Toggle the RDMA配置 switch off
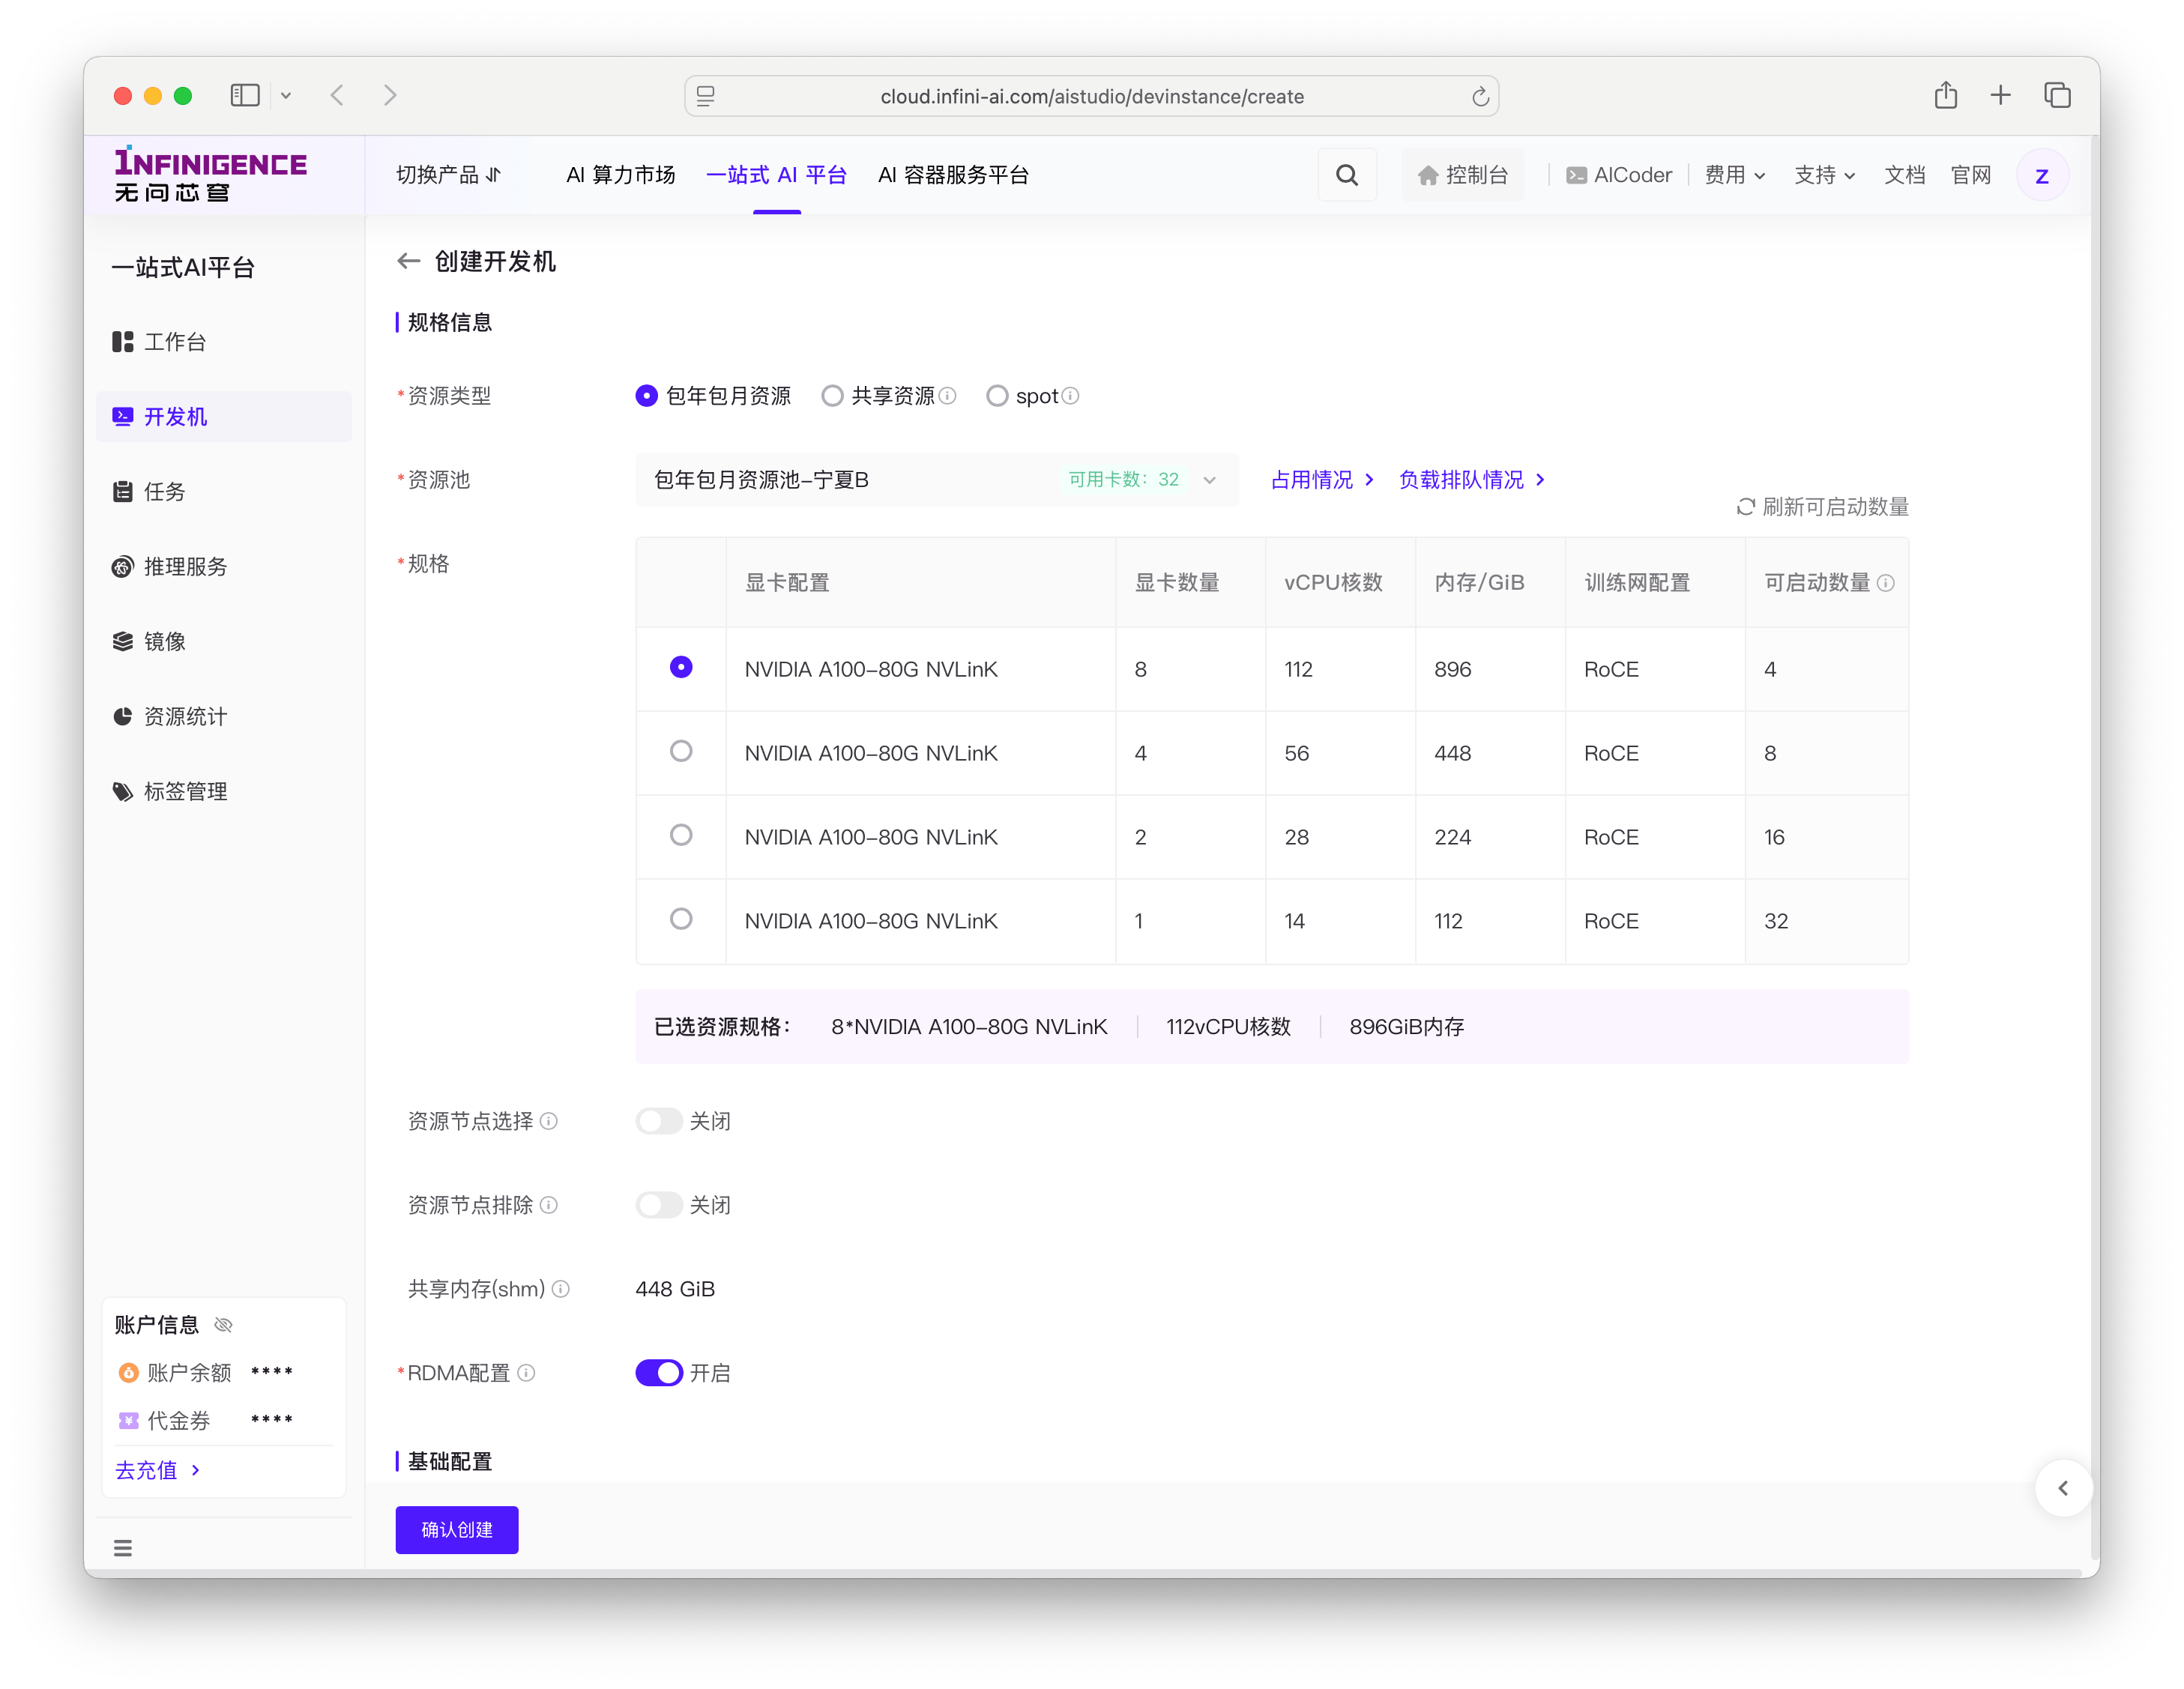Image resolution: width=2184 pixels, height=1689 pixels. [658, 1373]
